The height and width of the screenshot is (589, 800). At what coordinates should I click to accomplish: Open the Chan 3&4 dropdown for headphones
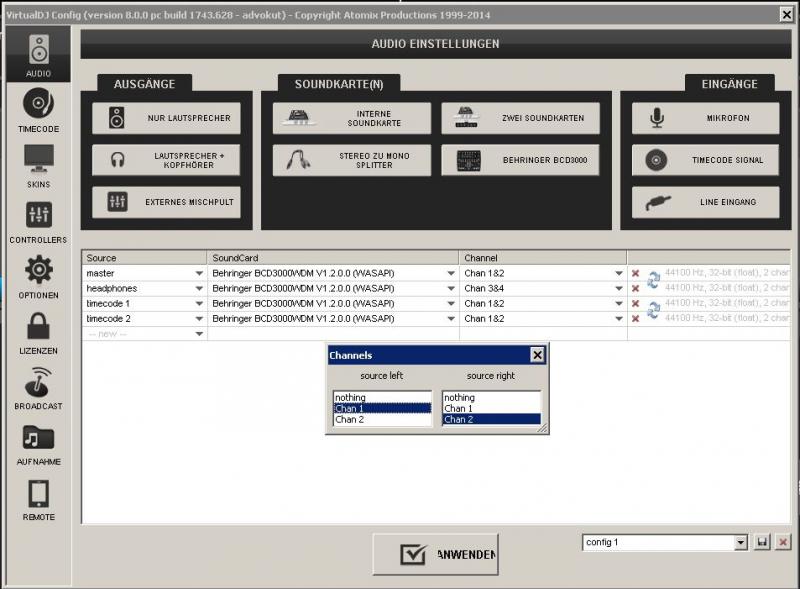click(619, 288)
